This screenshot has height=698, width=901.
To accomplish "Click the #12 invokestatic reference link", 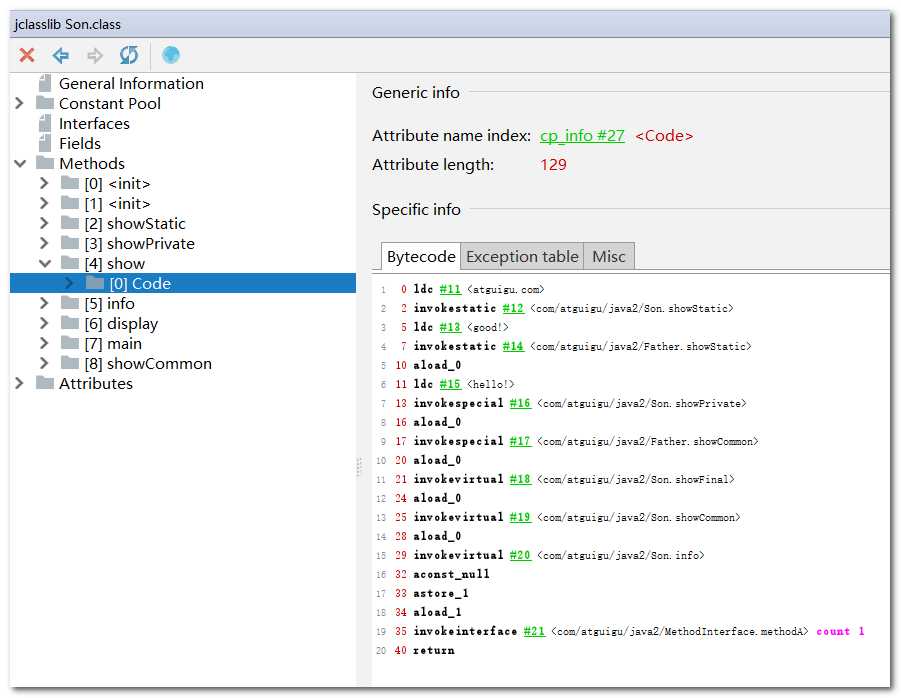I will (x=512, y=309).
